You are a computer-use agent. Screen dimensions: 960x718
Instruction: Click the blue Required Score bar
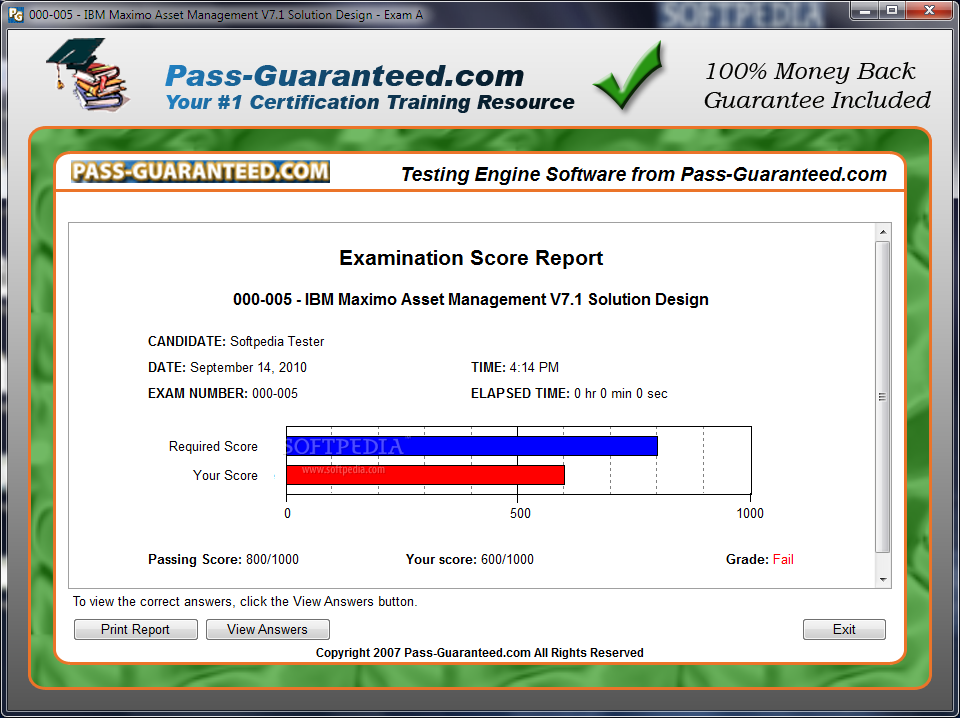click(472, 446)
